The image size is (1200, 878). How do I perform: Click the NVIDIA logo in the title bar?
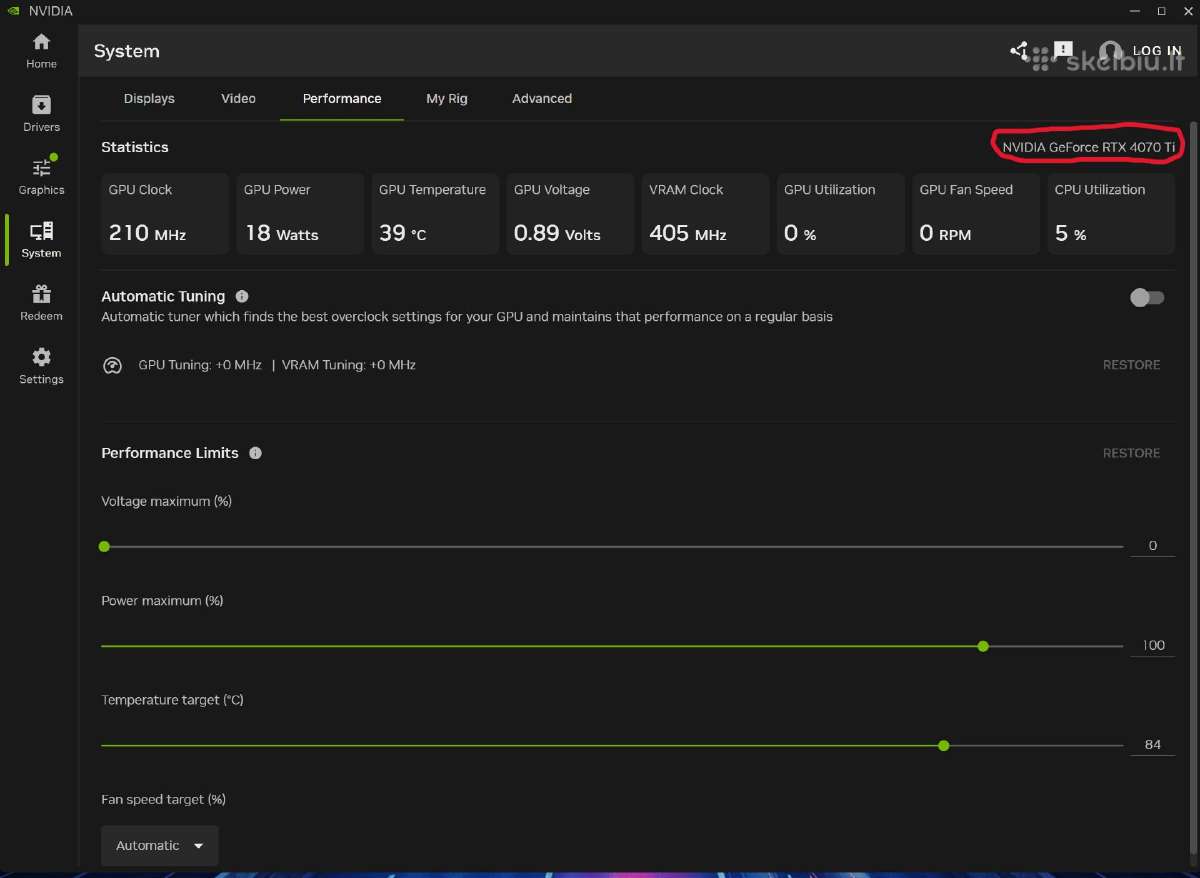click(x=13, y=11)
